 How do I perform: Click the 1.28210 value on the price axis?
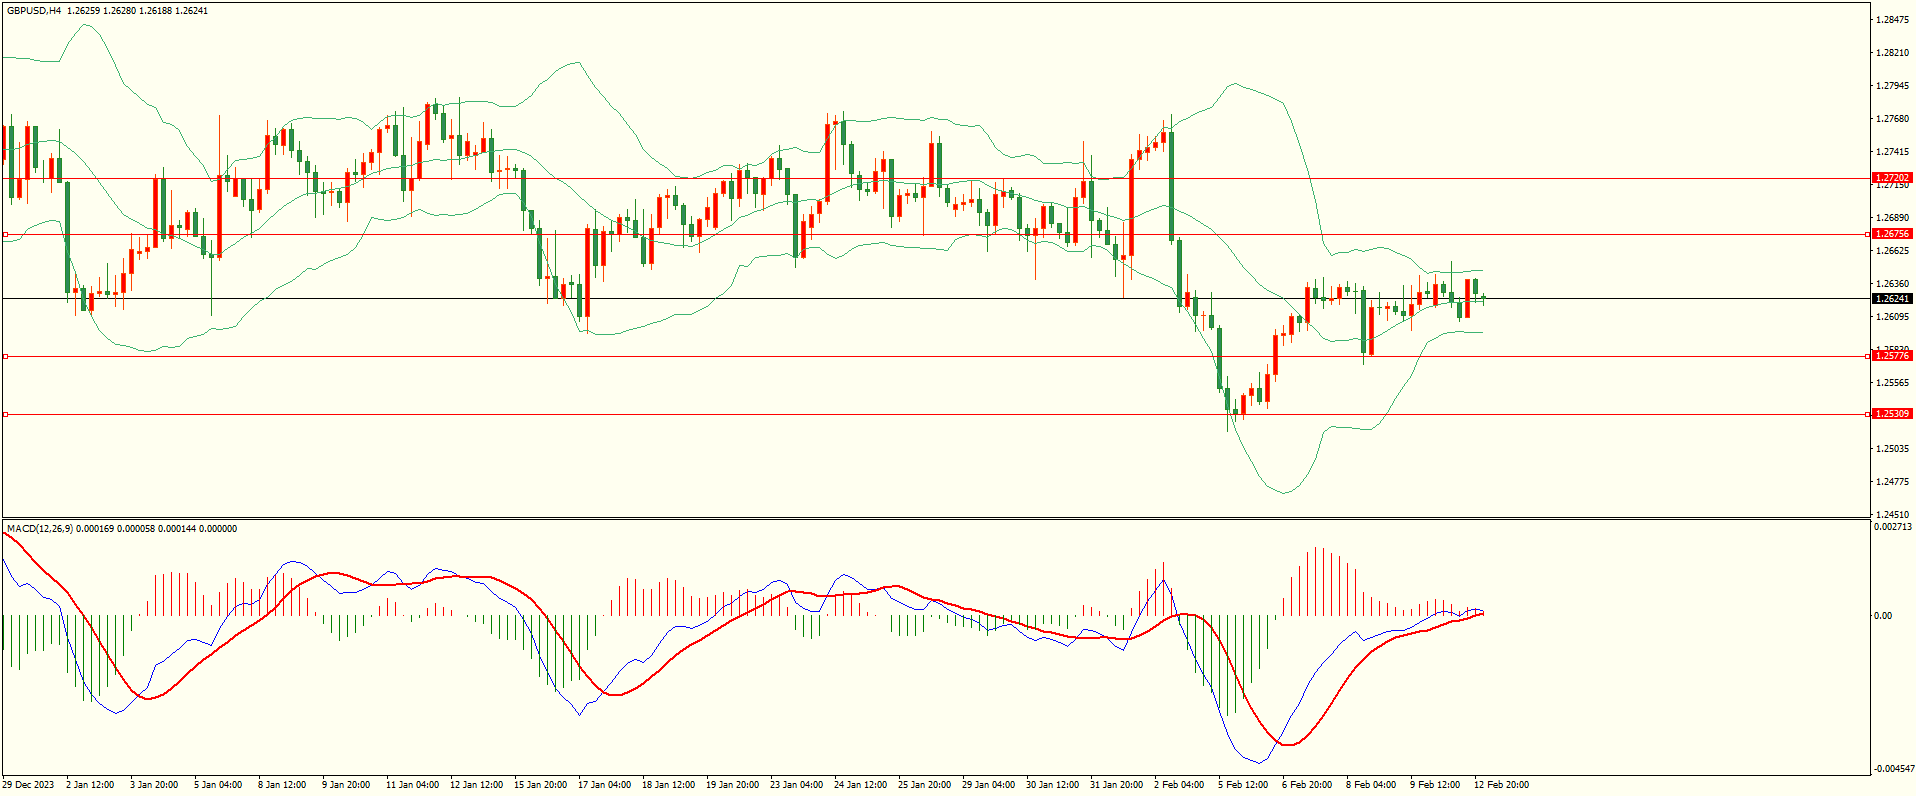click(1894, 53)
